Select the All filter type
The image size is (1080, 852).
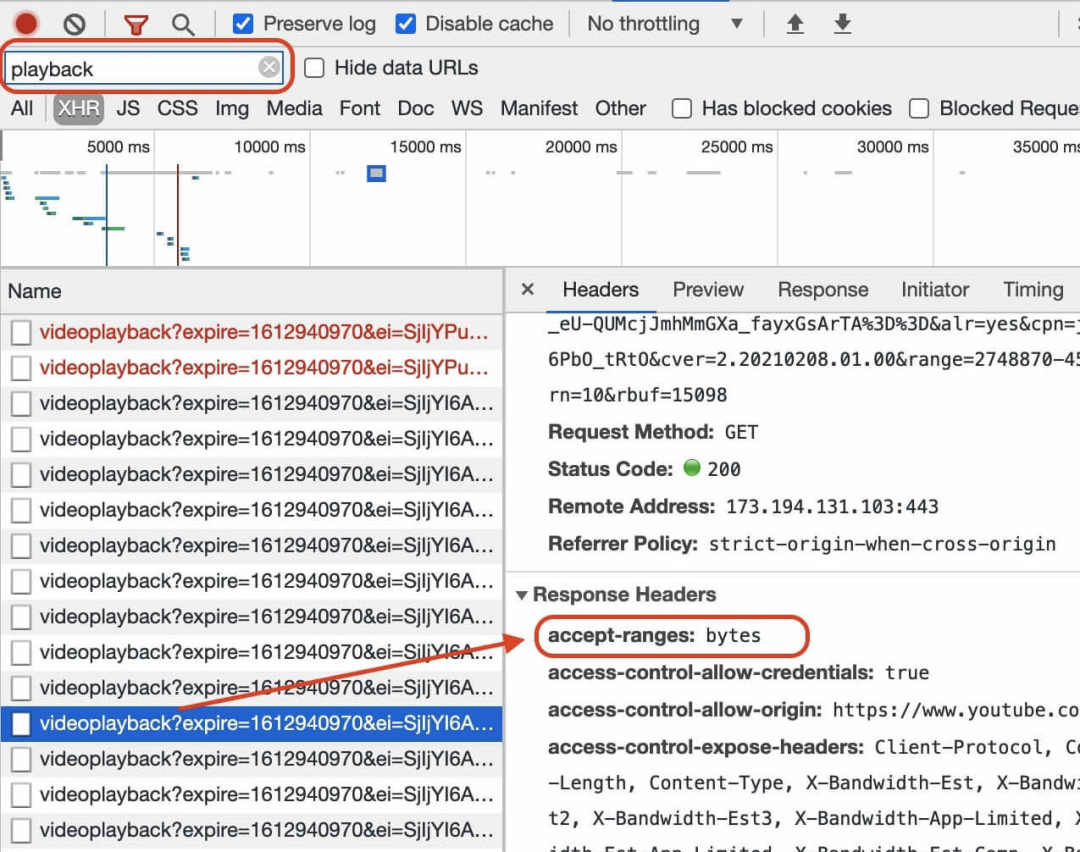click(21, 108)
